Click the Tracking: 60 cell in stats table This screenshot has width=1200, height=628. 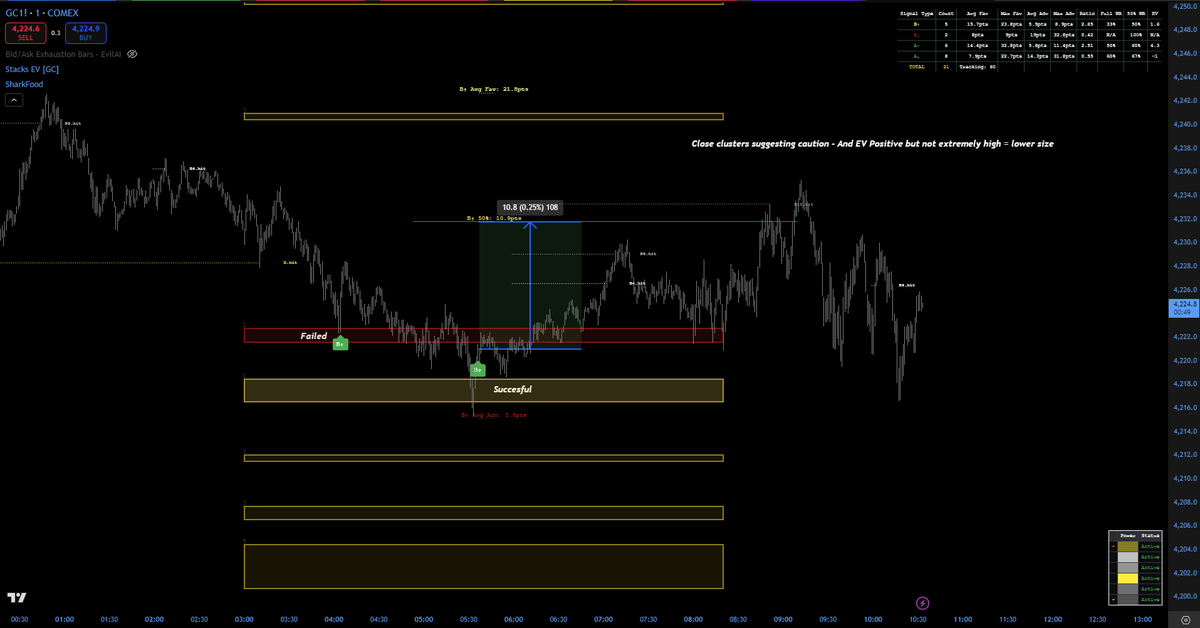tap(978, 66)
